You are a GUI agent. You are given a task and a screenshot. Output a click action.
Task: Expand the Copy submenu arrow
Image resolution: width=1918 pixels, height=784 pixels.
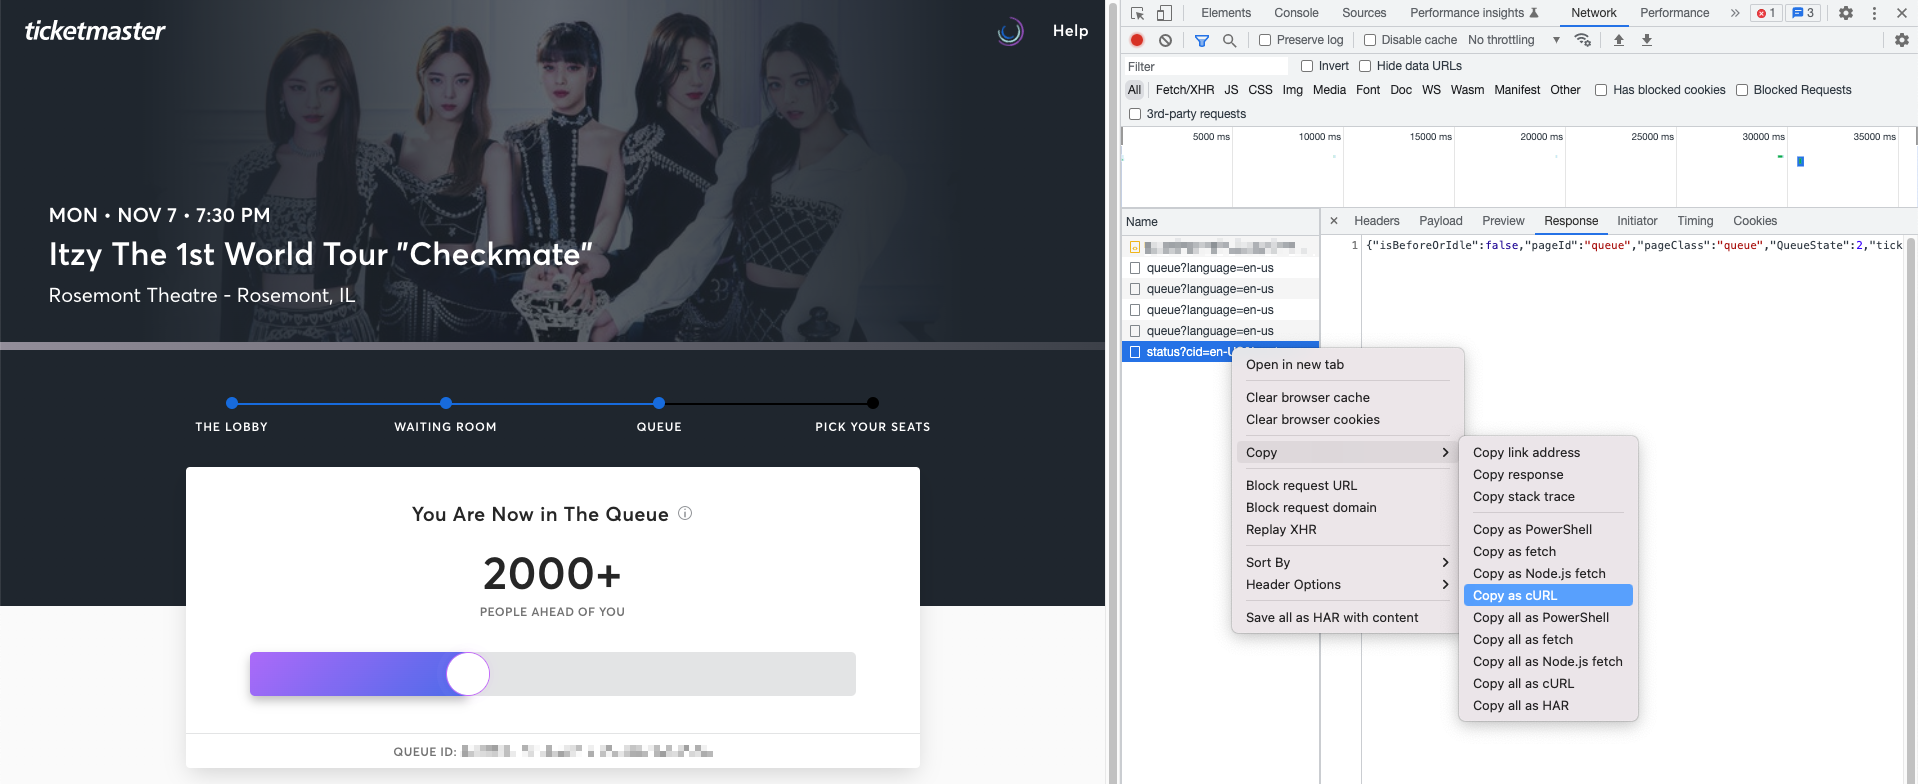[x=1445, y=453]
